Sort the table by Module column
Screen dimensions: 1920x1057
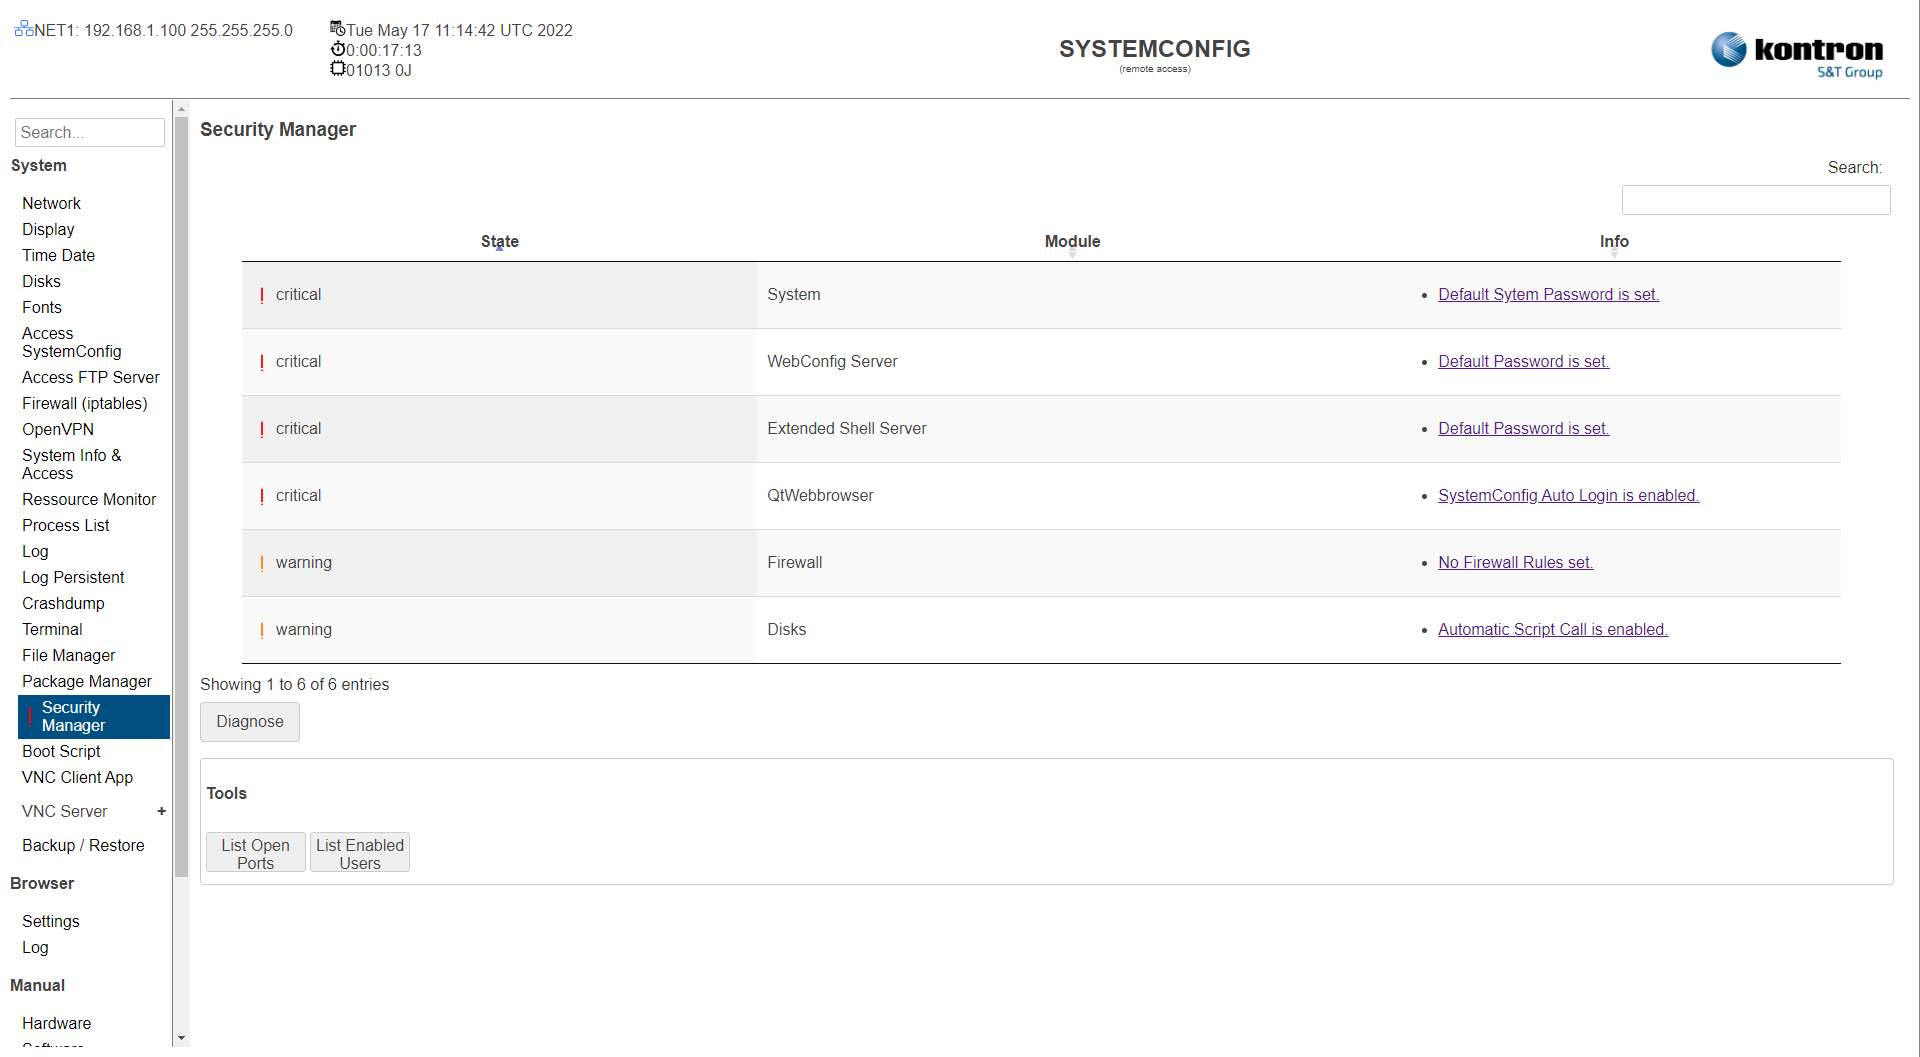click(x=1072, y=242)
